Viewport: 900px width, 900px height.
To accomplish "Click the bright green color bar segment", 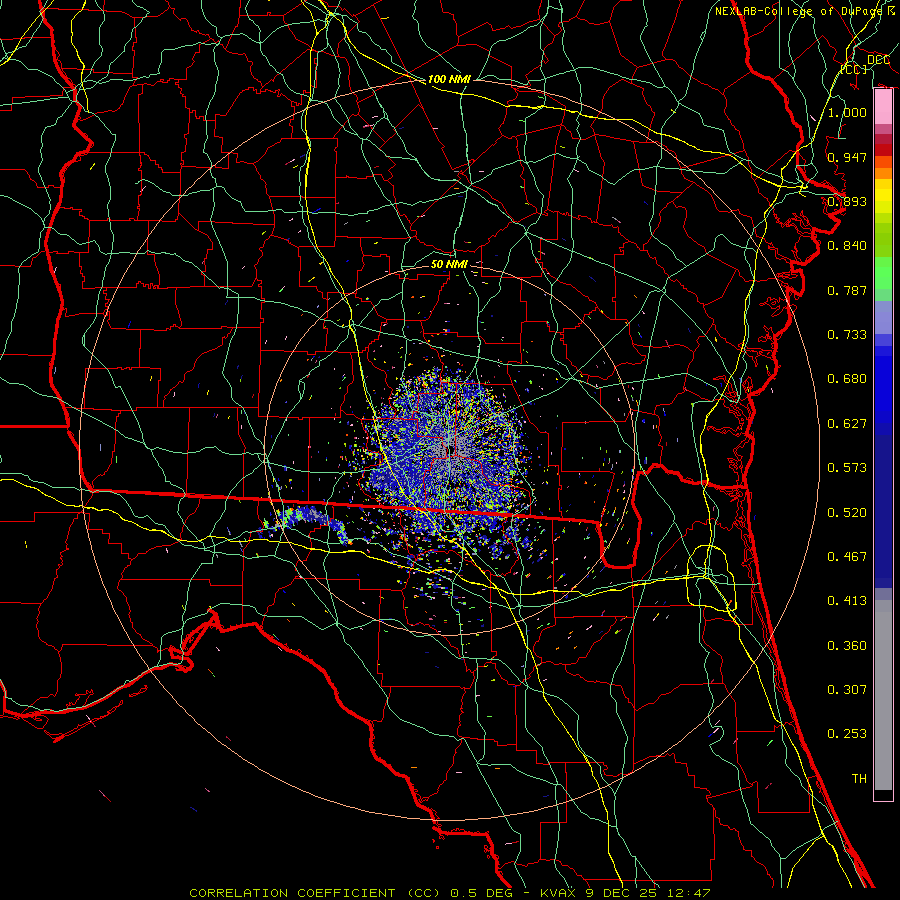I will 883,273.
